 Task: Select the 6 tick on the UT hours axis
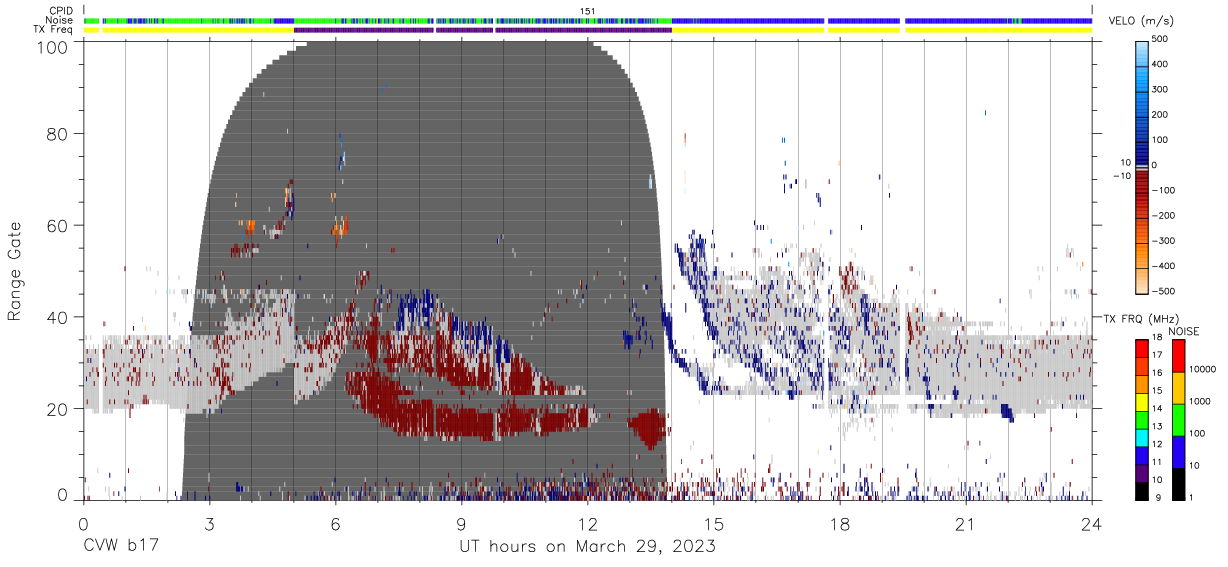coord(336,523)
